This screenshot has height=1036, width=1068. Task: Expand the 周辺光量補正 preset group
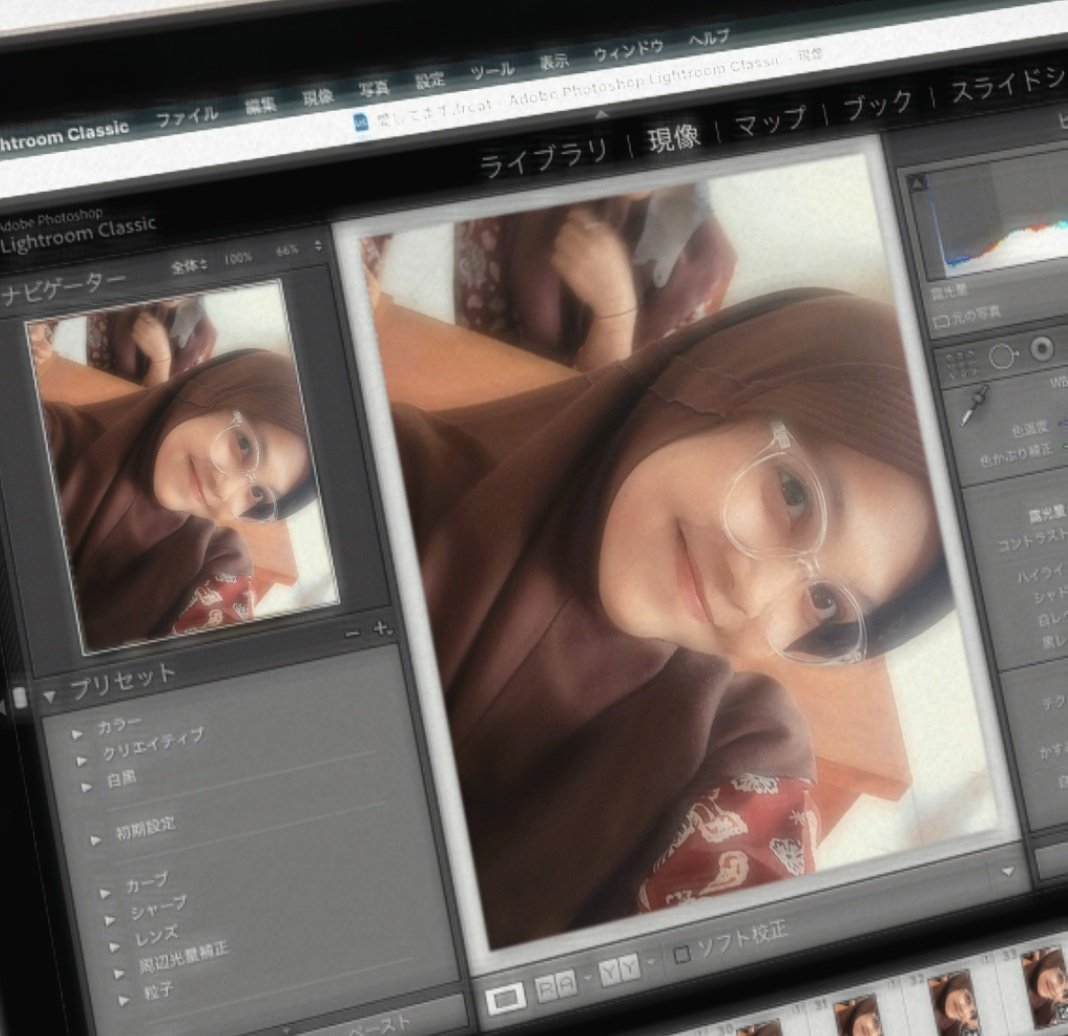tap(120, 974)
